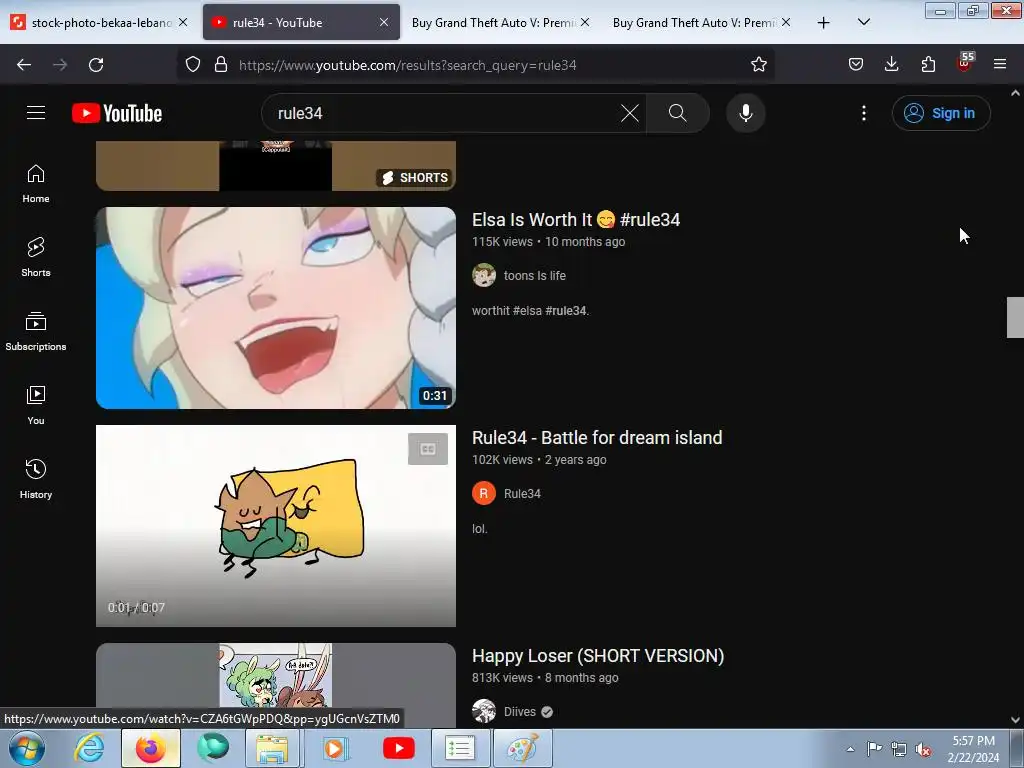Start voice search with microphone icon

[x=746, y=113]
